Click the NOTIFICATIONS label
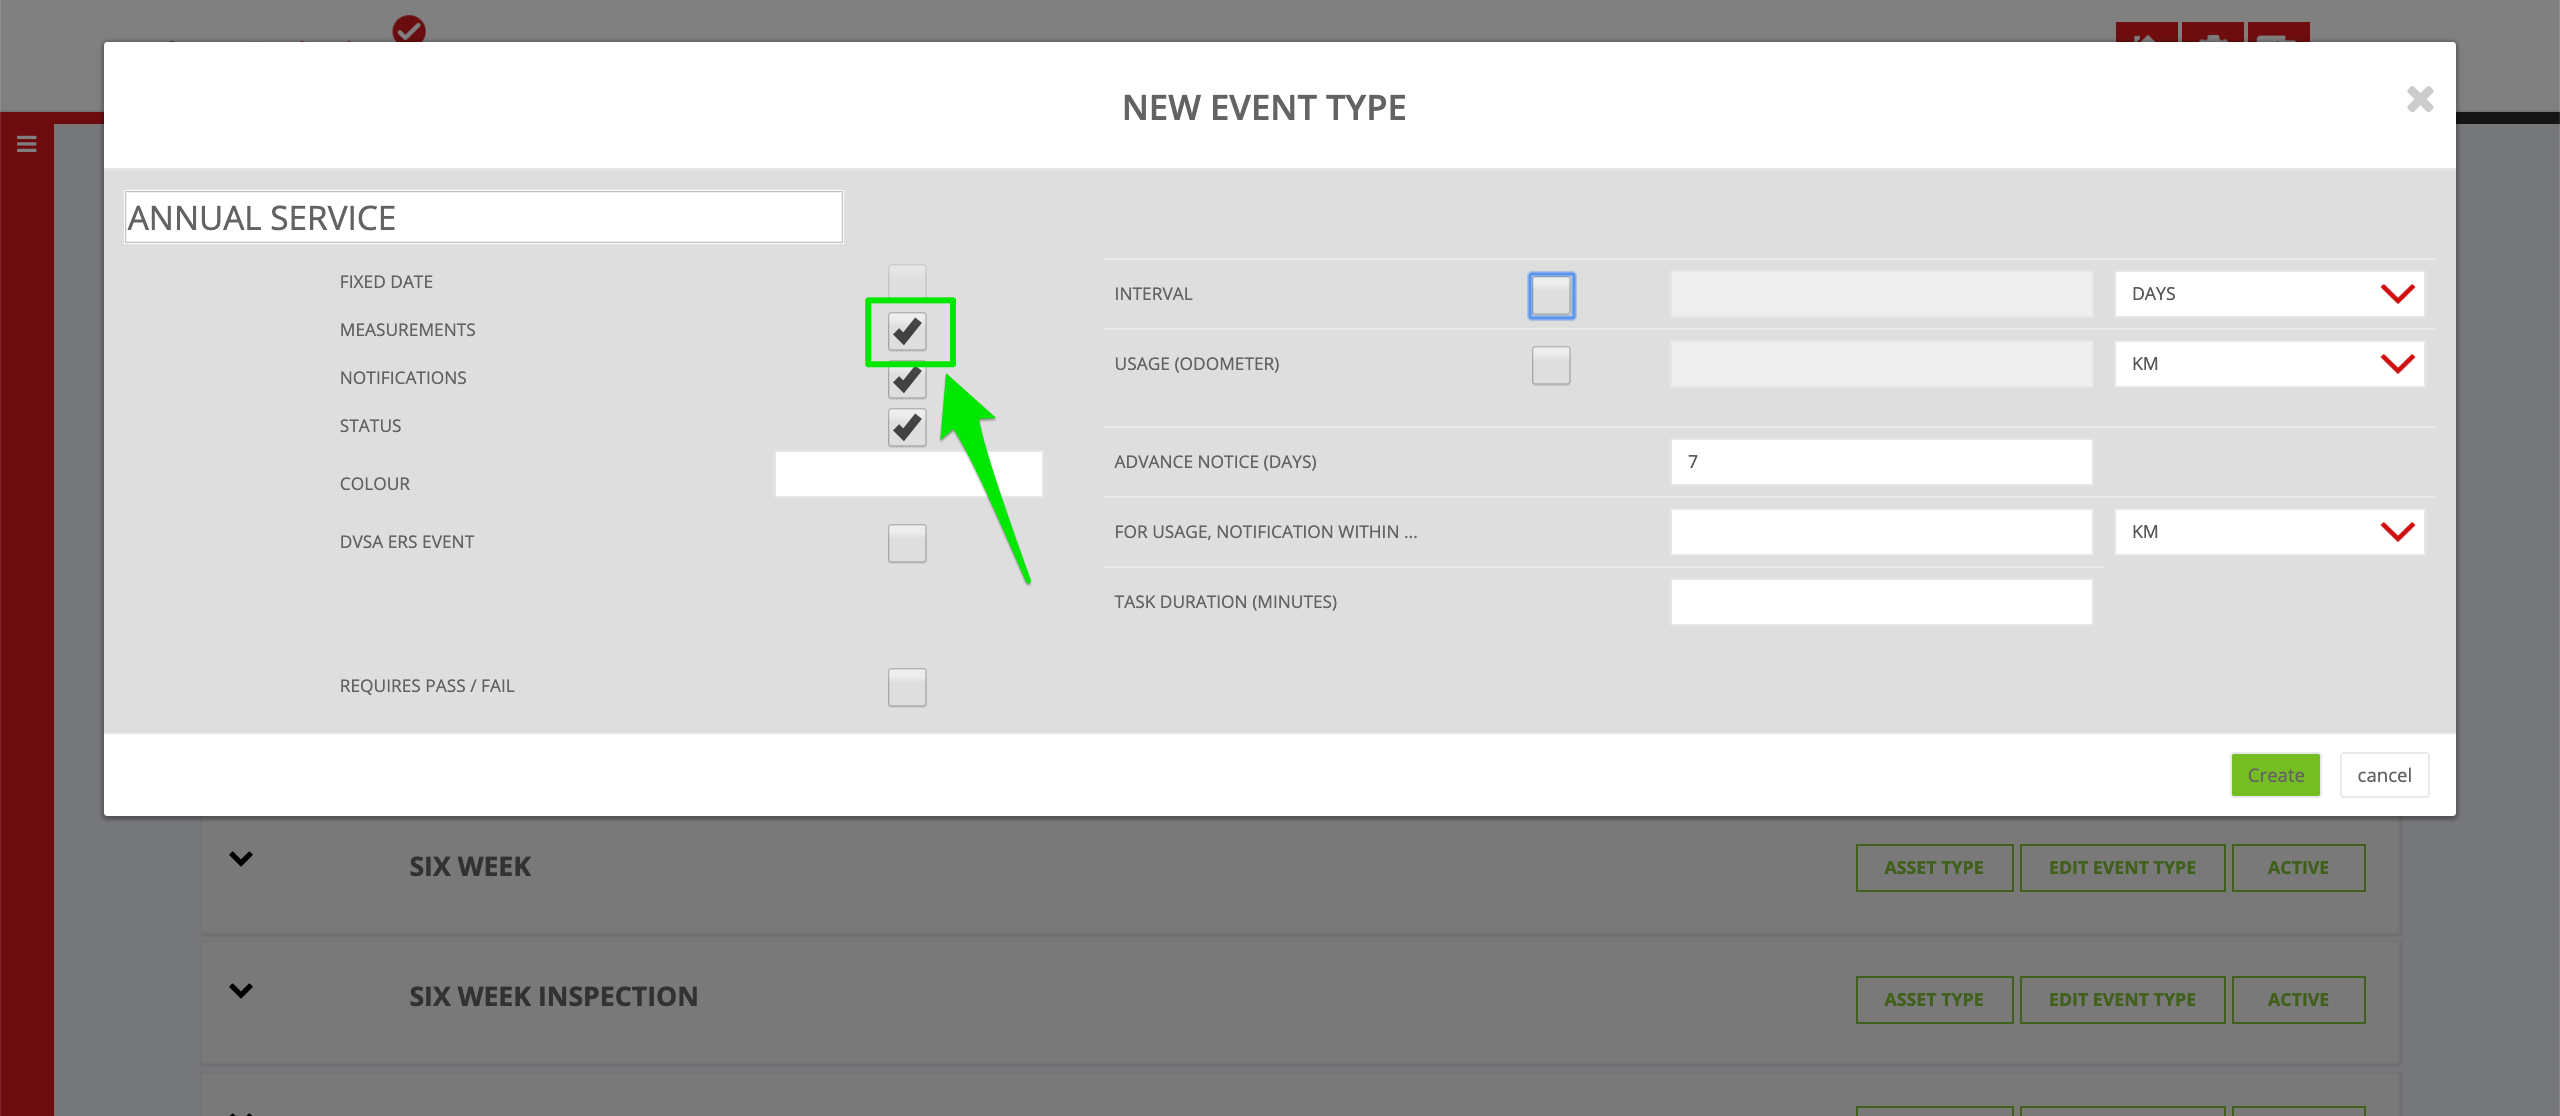Screen dimensions: 2560x1116 403,378
